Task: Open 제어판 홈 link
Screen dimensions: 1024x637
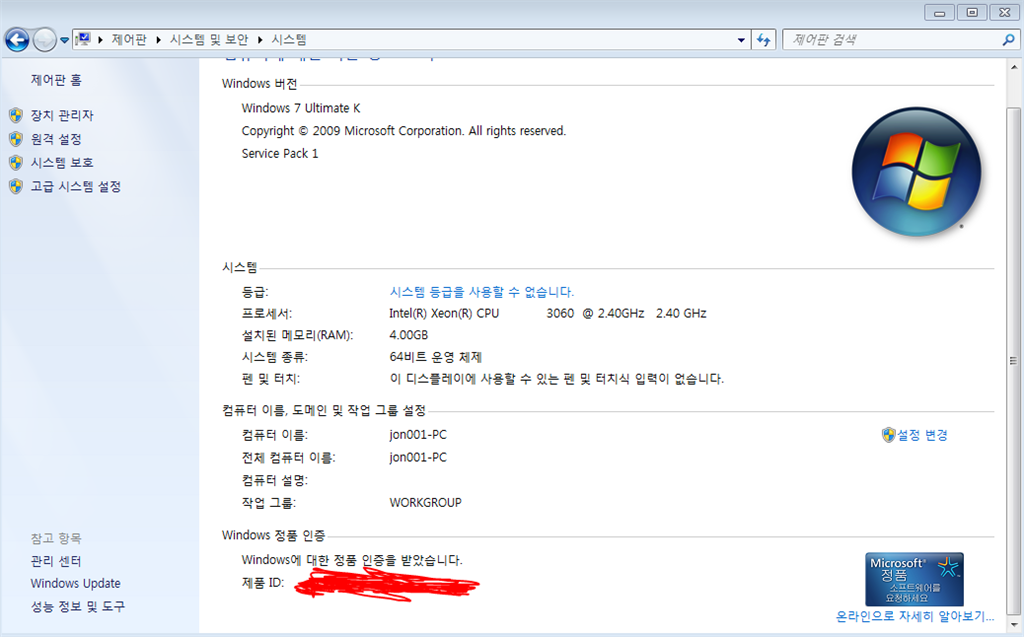Action: (x=56, y=80)
